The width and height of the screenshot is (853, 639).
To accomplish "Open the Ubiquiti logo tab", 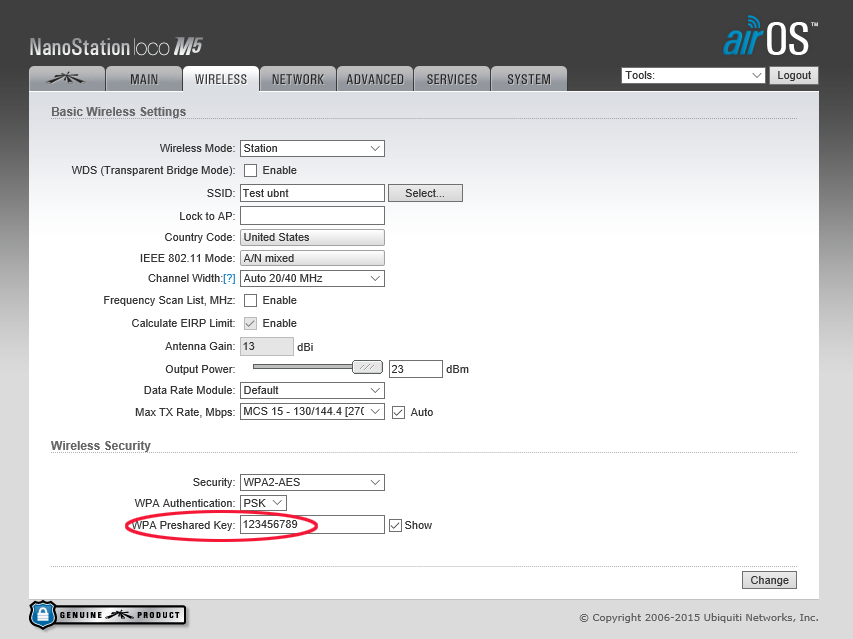I will pyautogui.click(x=67, y=79).
